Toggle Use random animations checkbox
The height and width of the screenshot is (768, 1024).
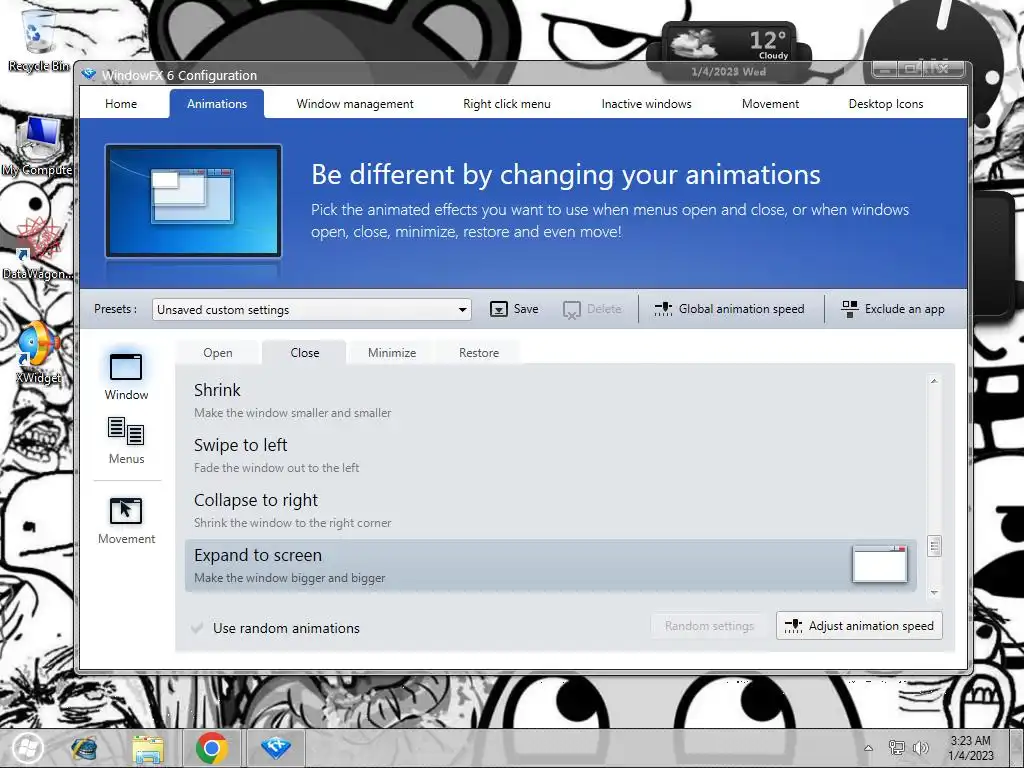pyautogui.click(x=197, y=628)
